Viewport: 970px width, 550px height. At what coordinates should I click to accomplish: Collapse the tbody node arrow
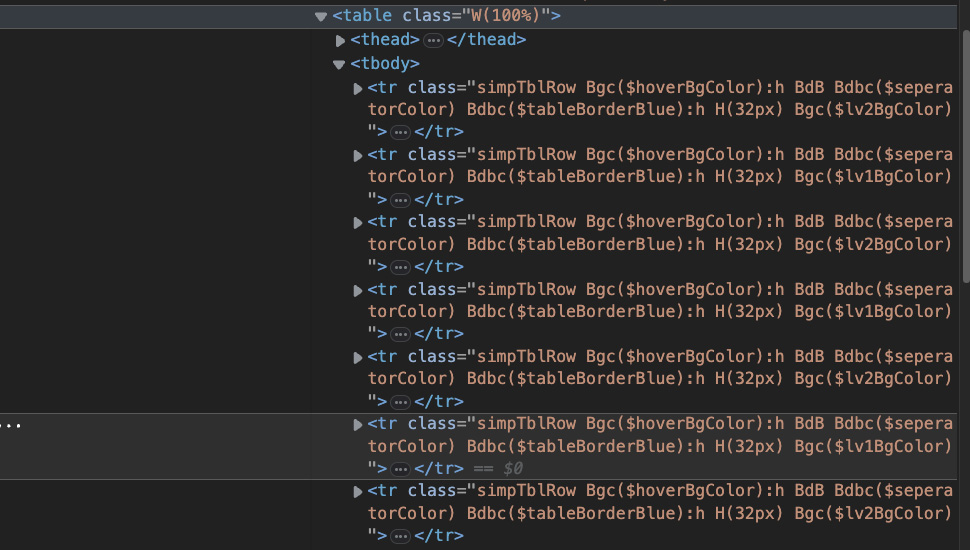(338, 64)
